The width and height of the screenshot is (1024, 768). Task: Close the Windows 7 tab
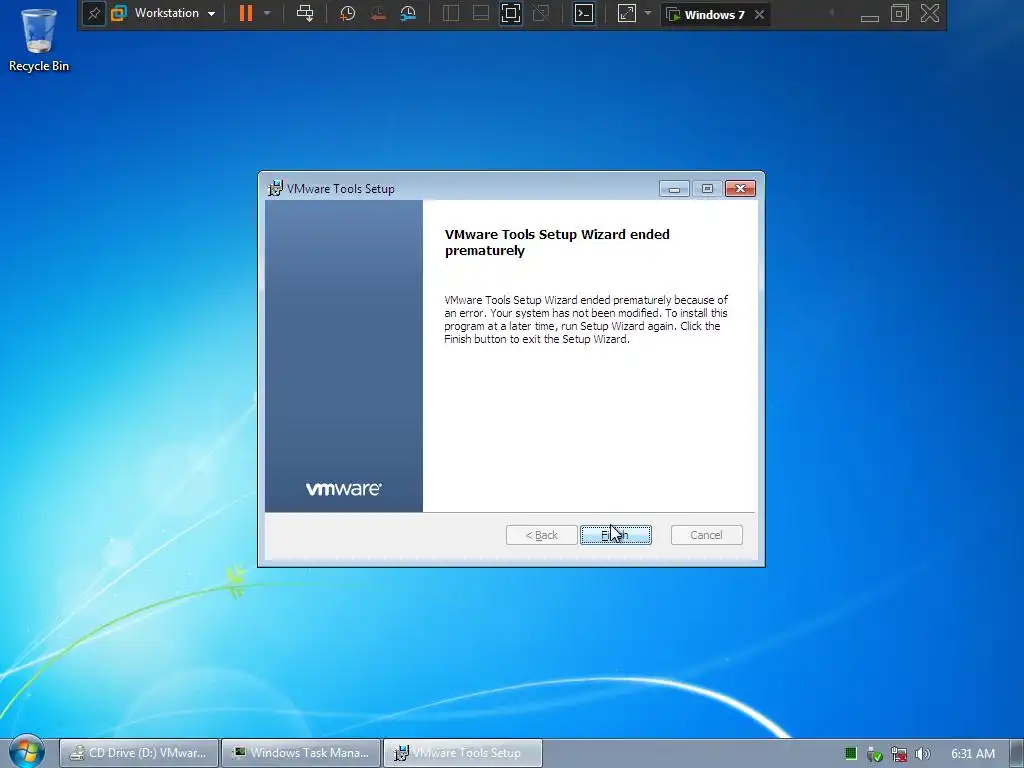point(760,14)
